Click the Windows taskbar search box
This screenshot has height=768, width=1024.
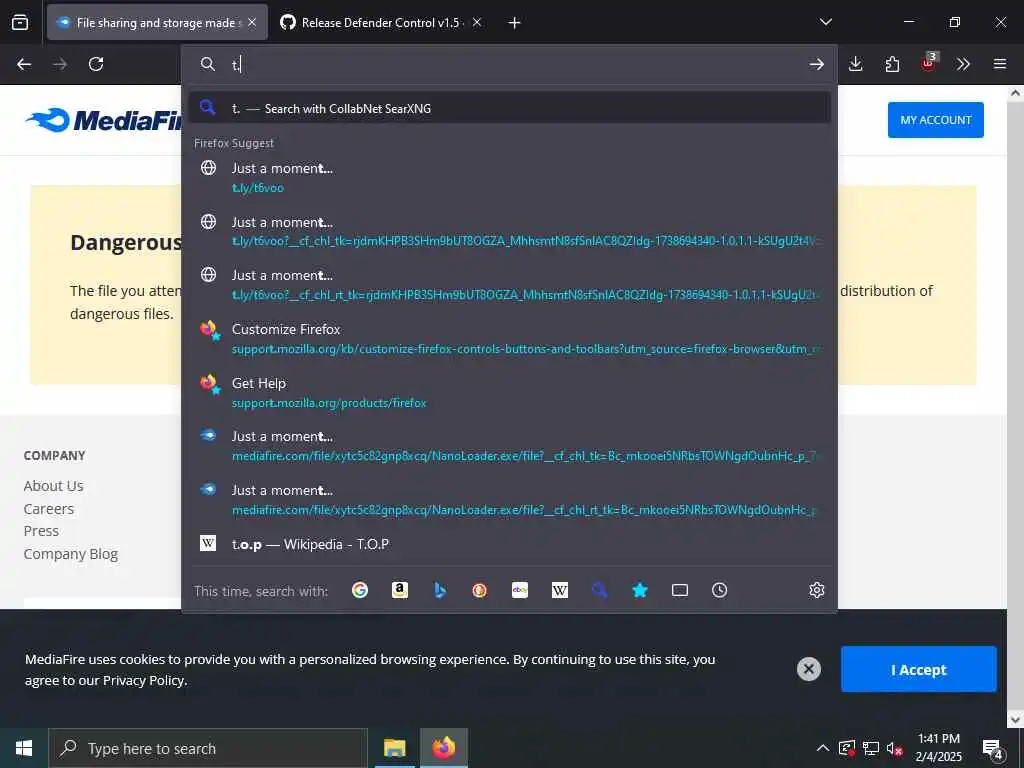(208, 748)
